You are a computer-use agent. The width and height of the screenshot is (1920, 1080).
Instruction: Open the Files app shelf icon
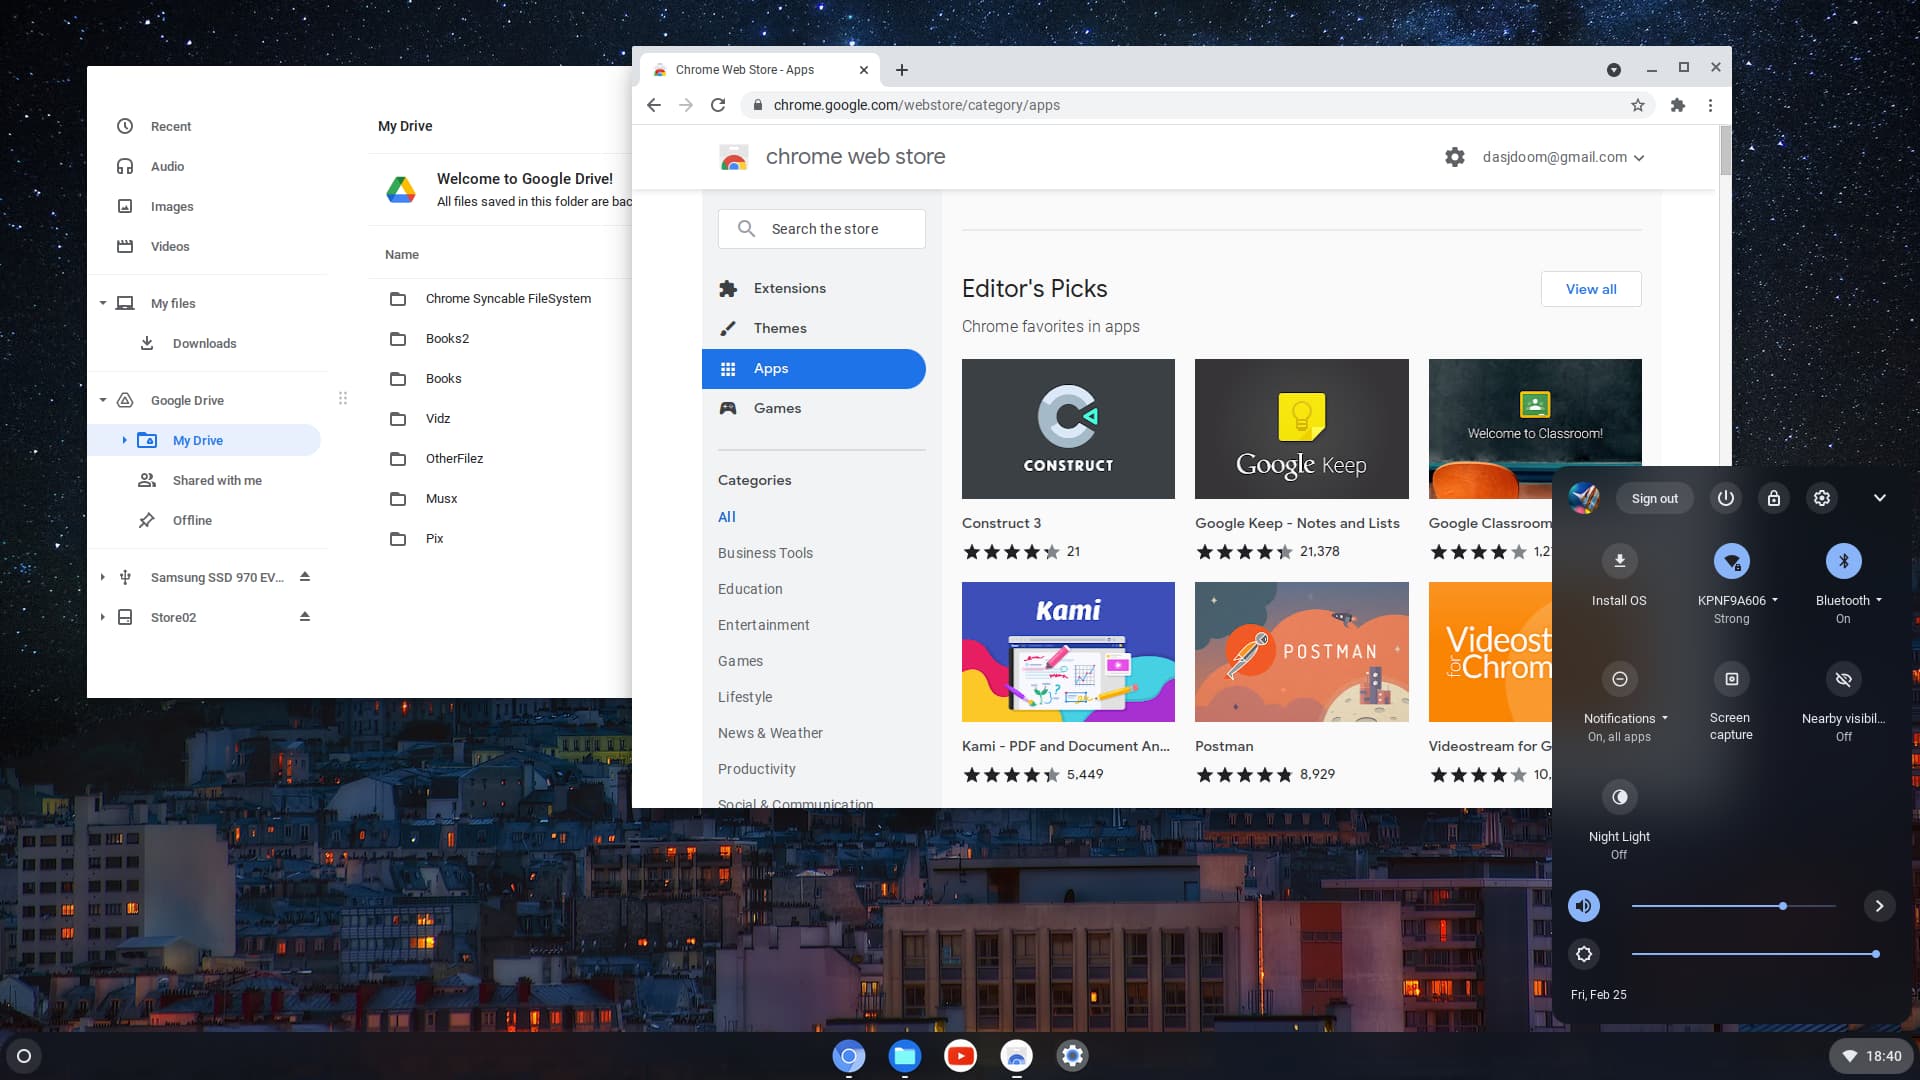[905, 1056]
